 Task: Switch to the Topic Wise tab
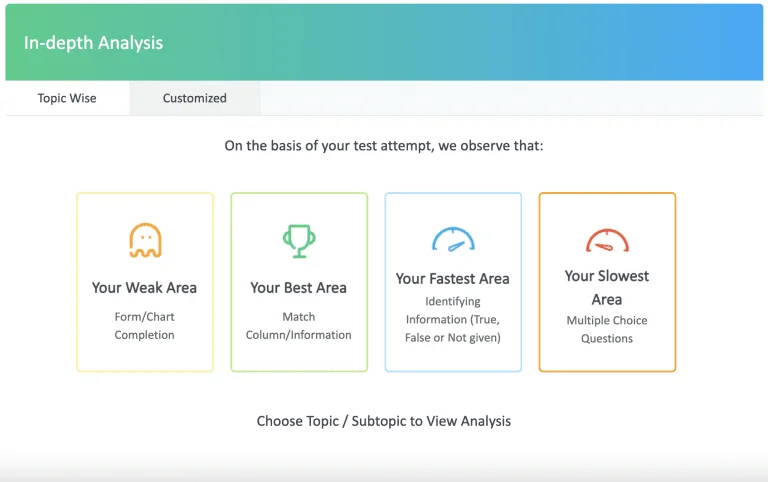pos(67,98)
